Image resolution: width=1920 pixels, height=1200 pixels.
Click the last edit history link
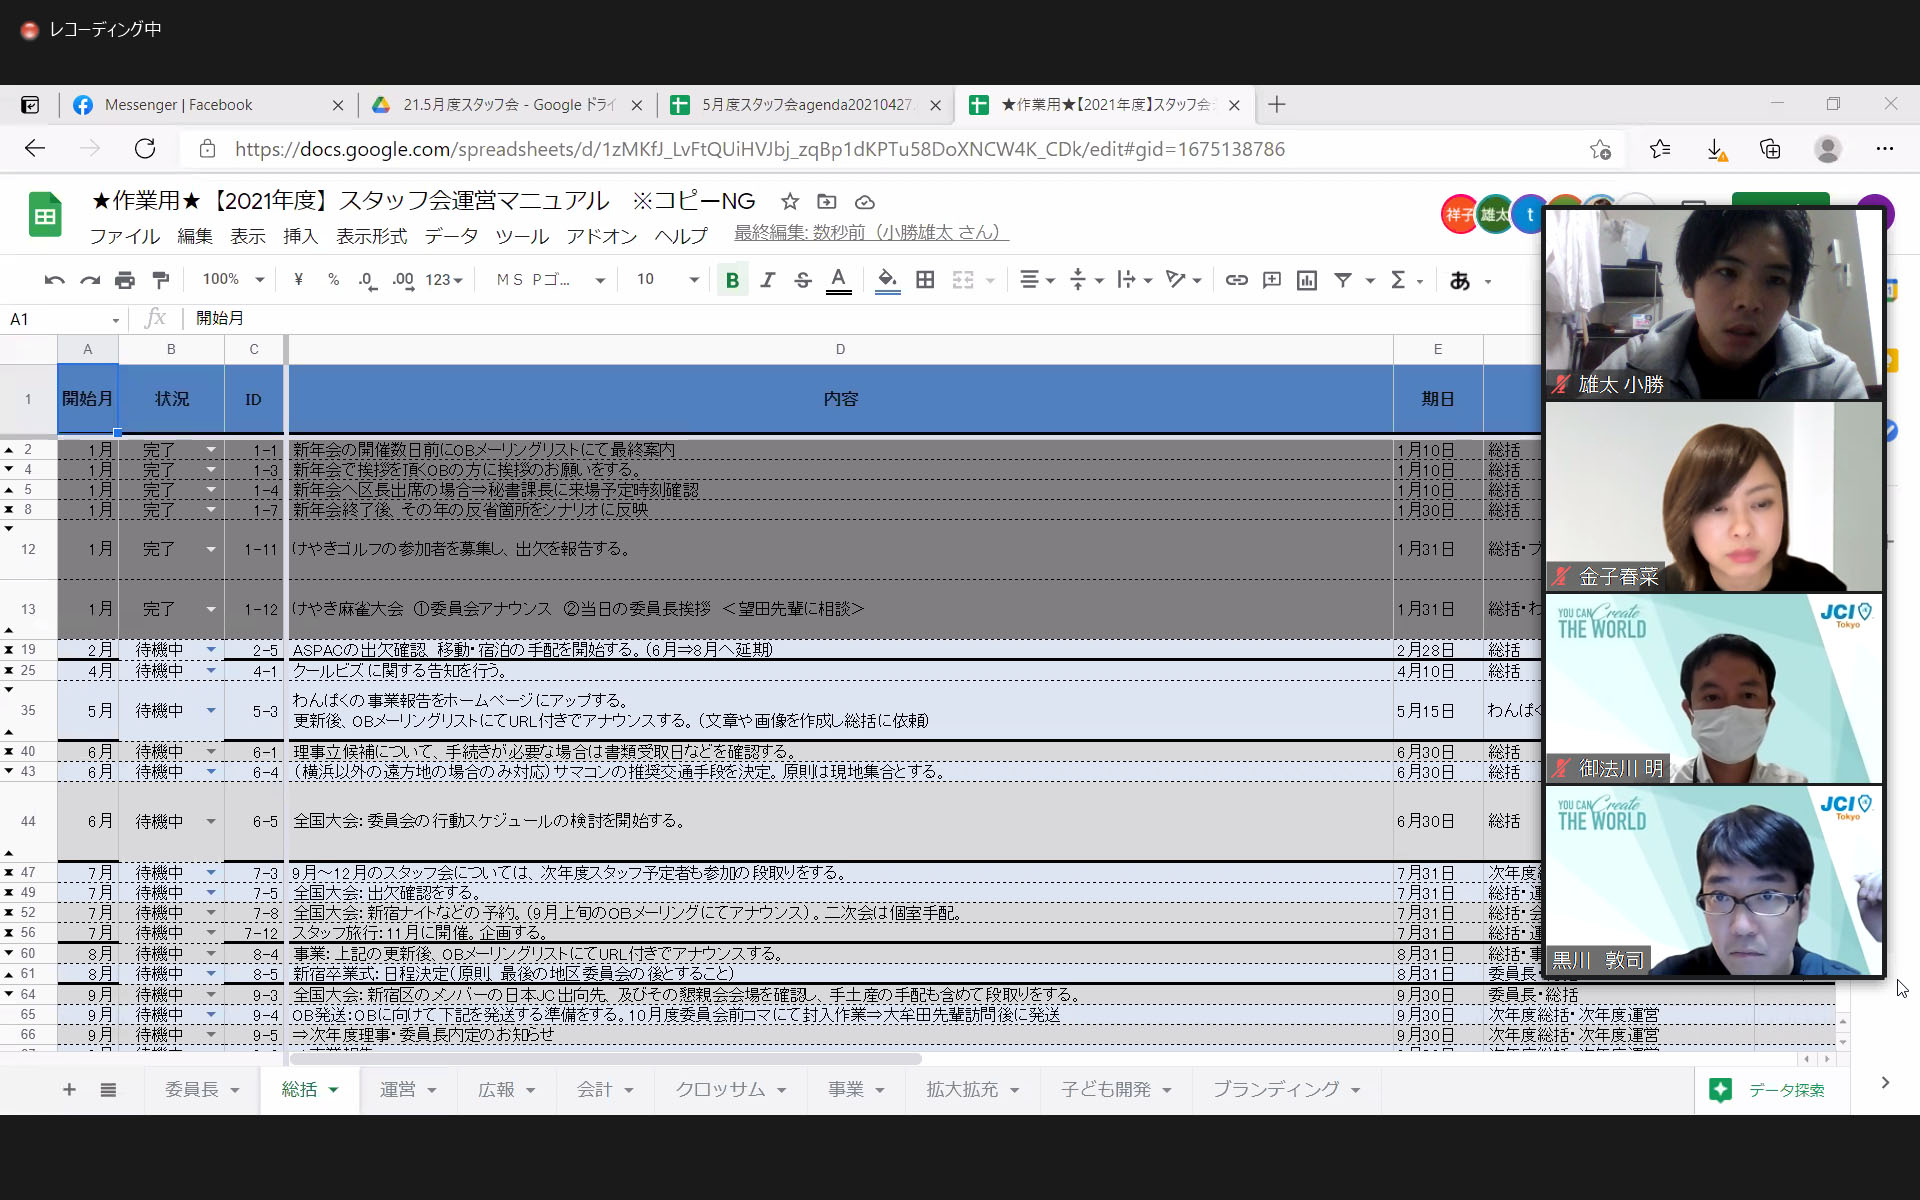point(871,233)
